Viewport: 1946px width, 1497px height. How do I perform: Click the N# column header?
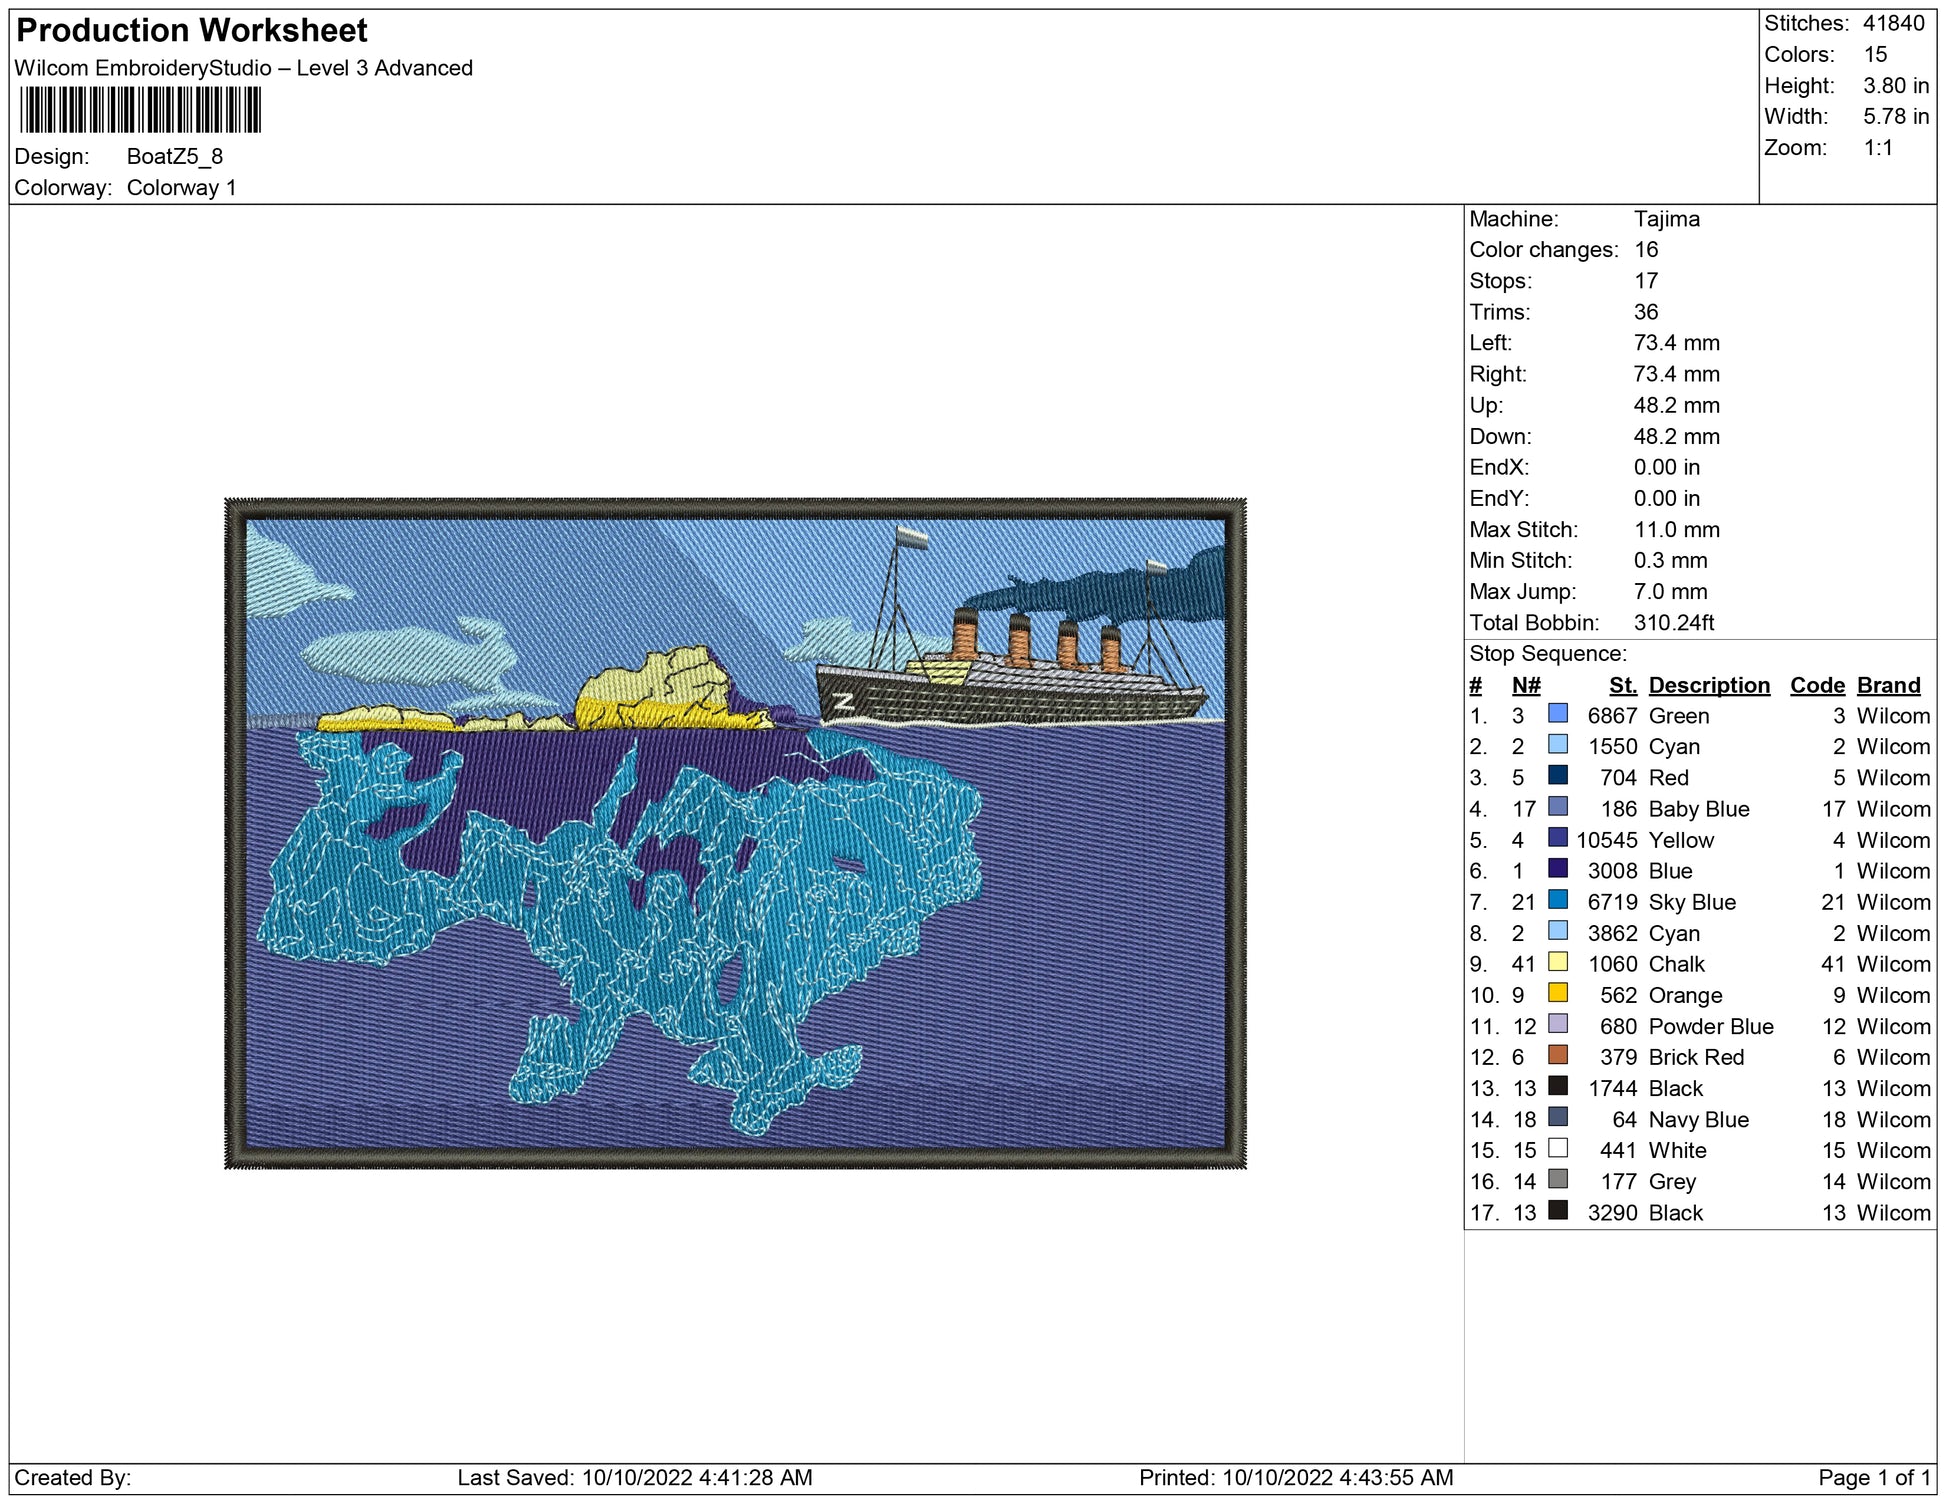1525,685
